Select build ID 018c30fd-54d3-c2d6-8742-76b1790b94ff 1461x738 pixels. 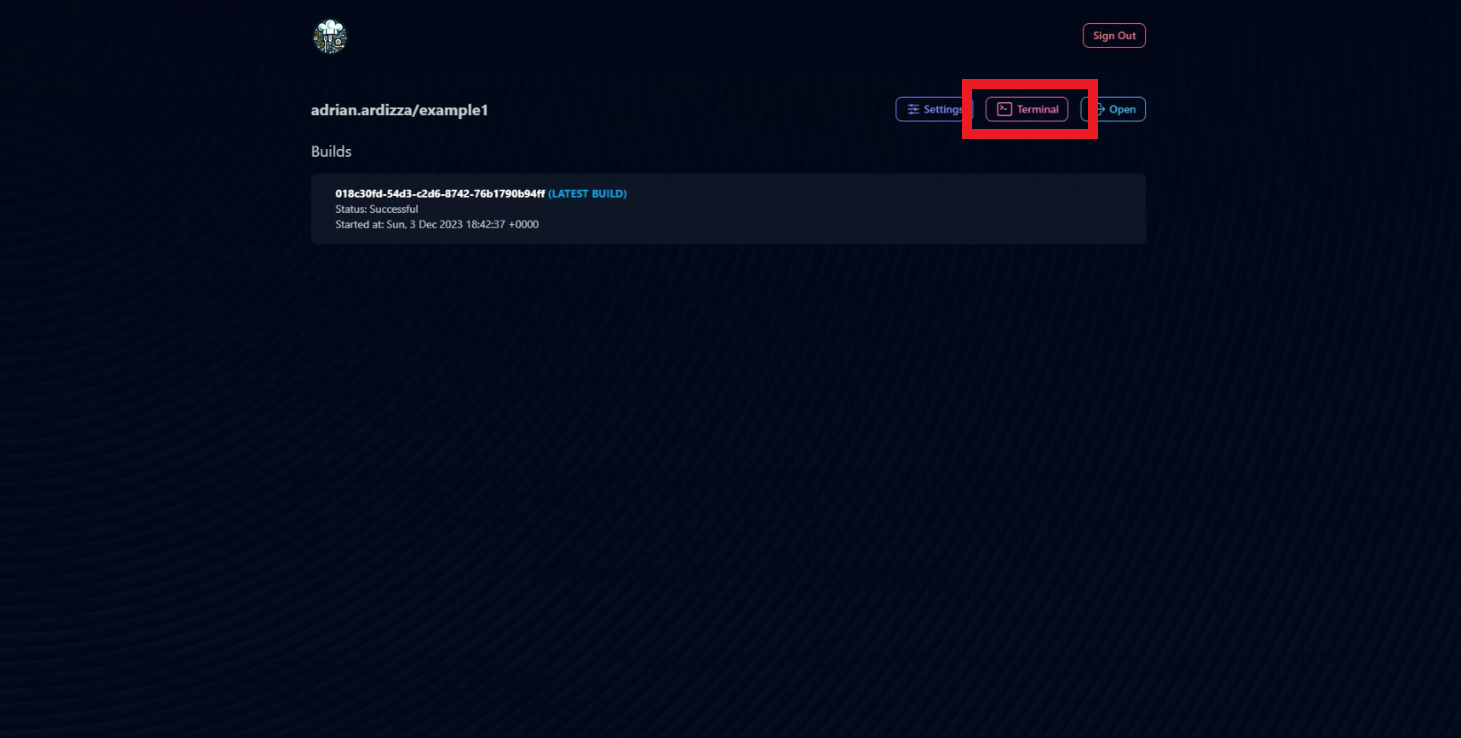[440, 194]
